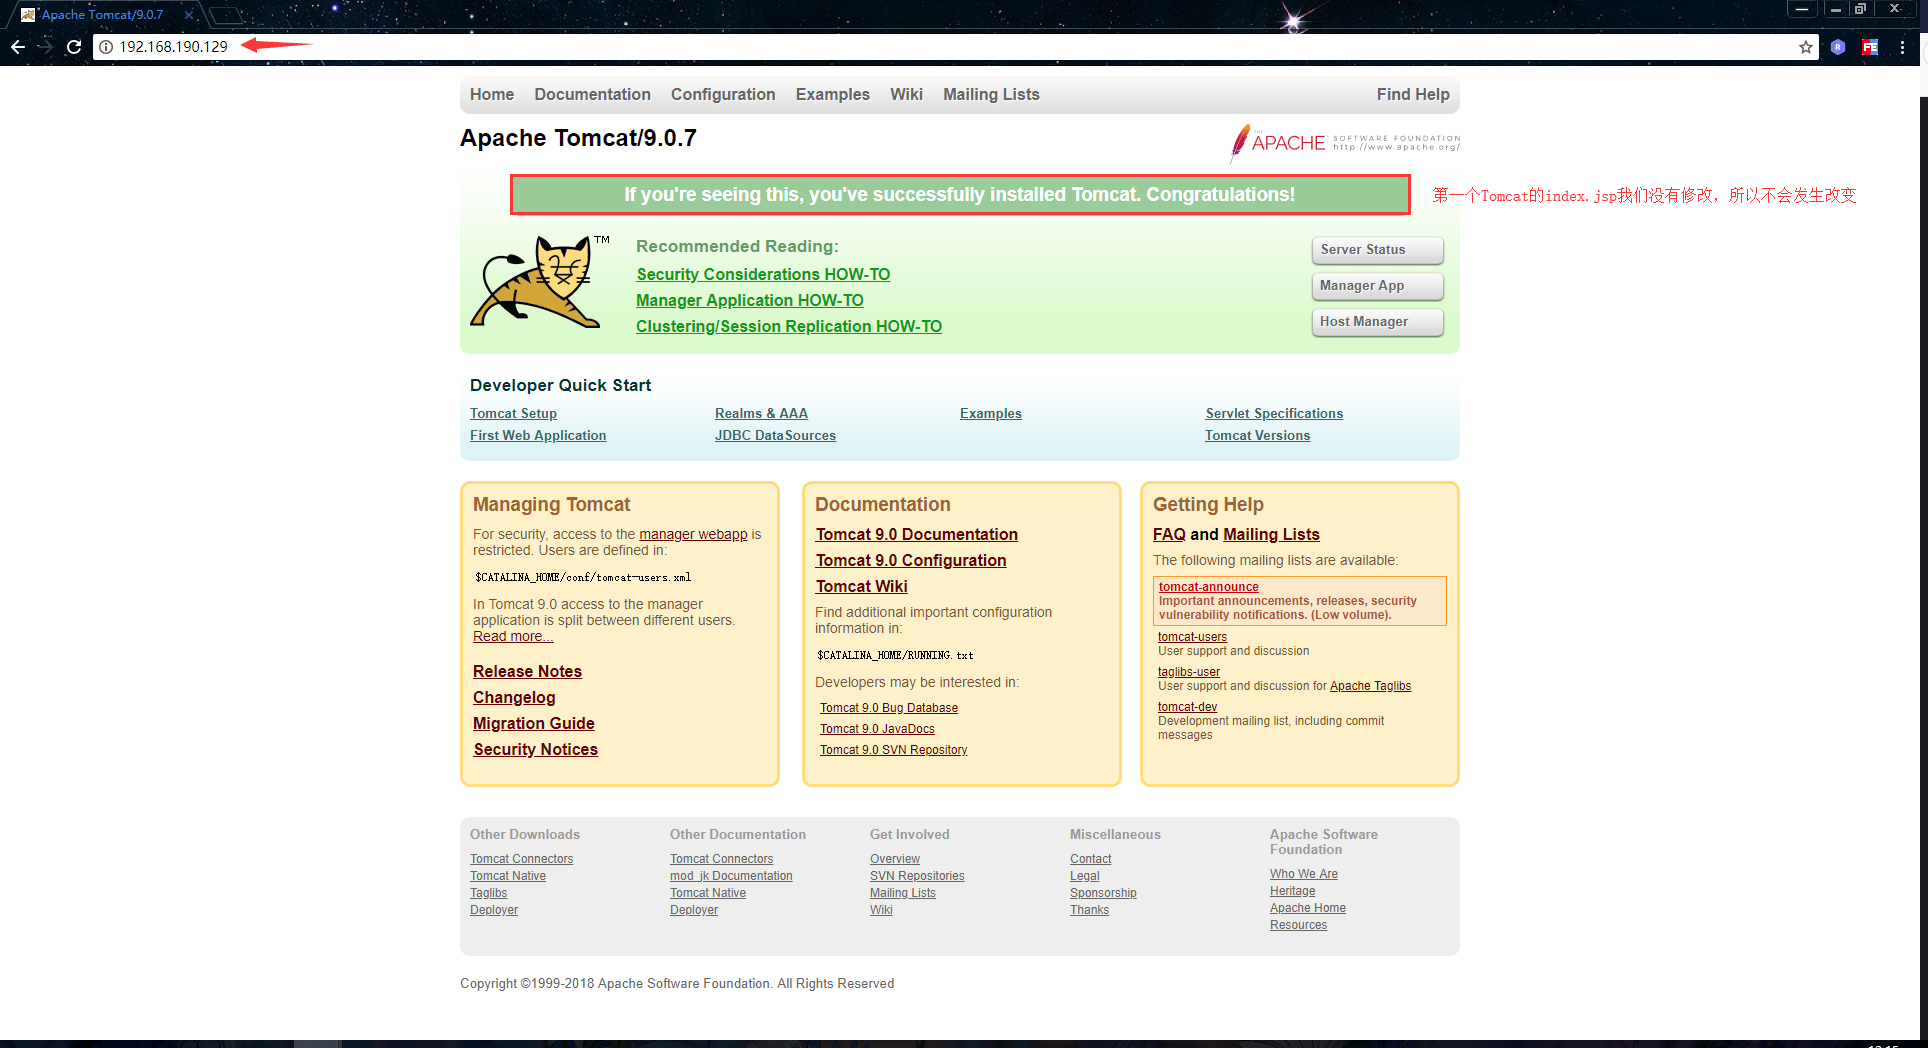Reload the page using the refresh icon
This screenshot has height=1048, width=1928.
click(x=74, y=47)
